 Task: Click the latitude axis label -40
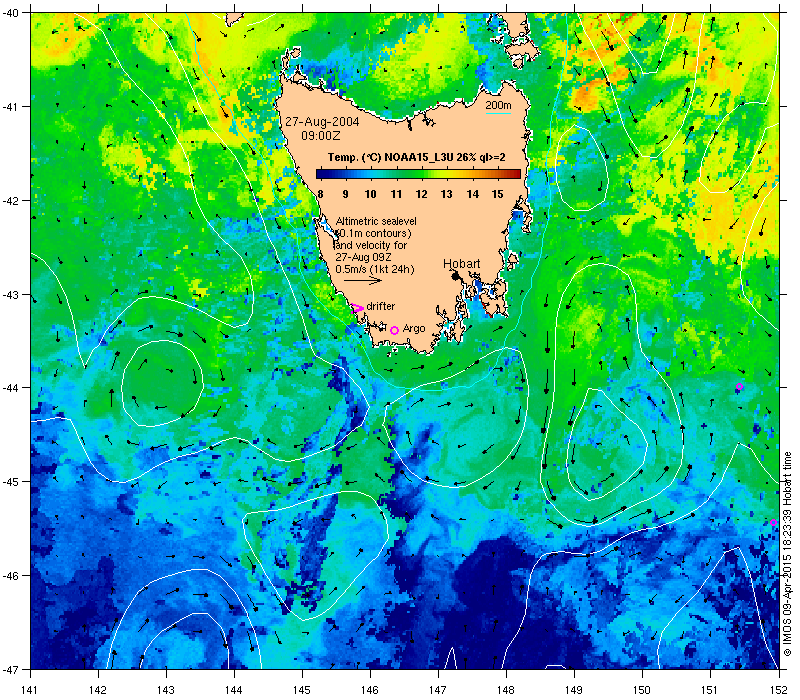click(10, 13)
